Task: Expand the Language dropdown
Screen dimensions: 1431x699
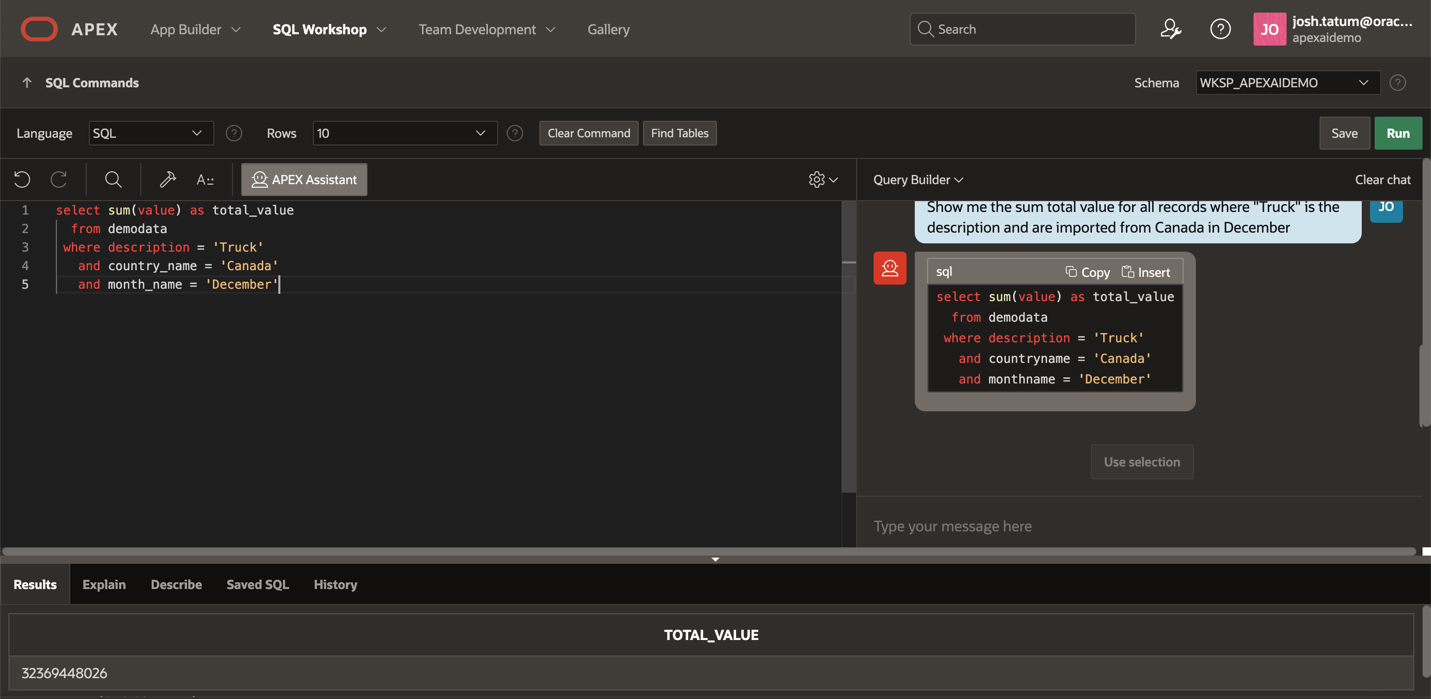Action: pyautogui.click(x=150, y=133)
